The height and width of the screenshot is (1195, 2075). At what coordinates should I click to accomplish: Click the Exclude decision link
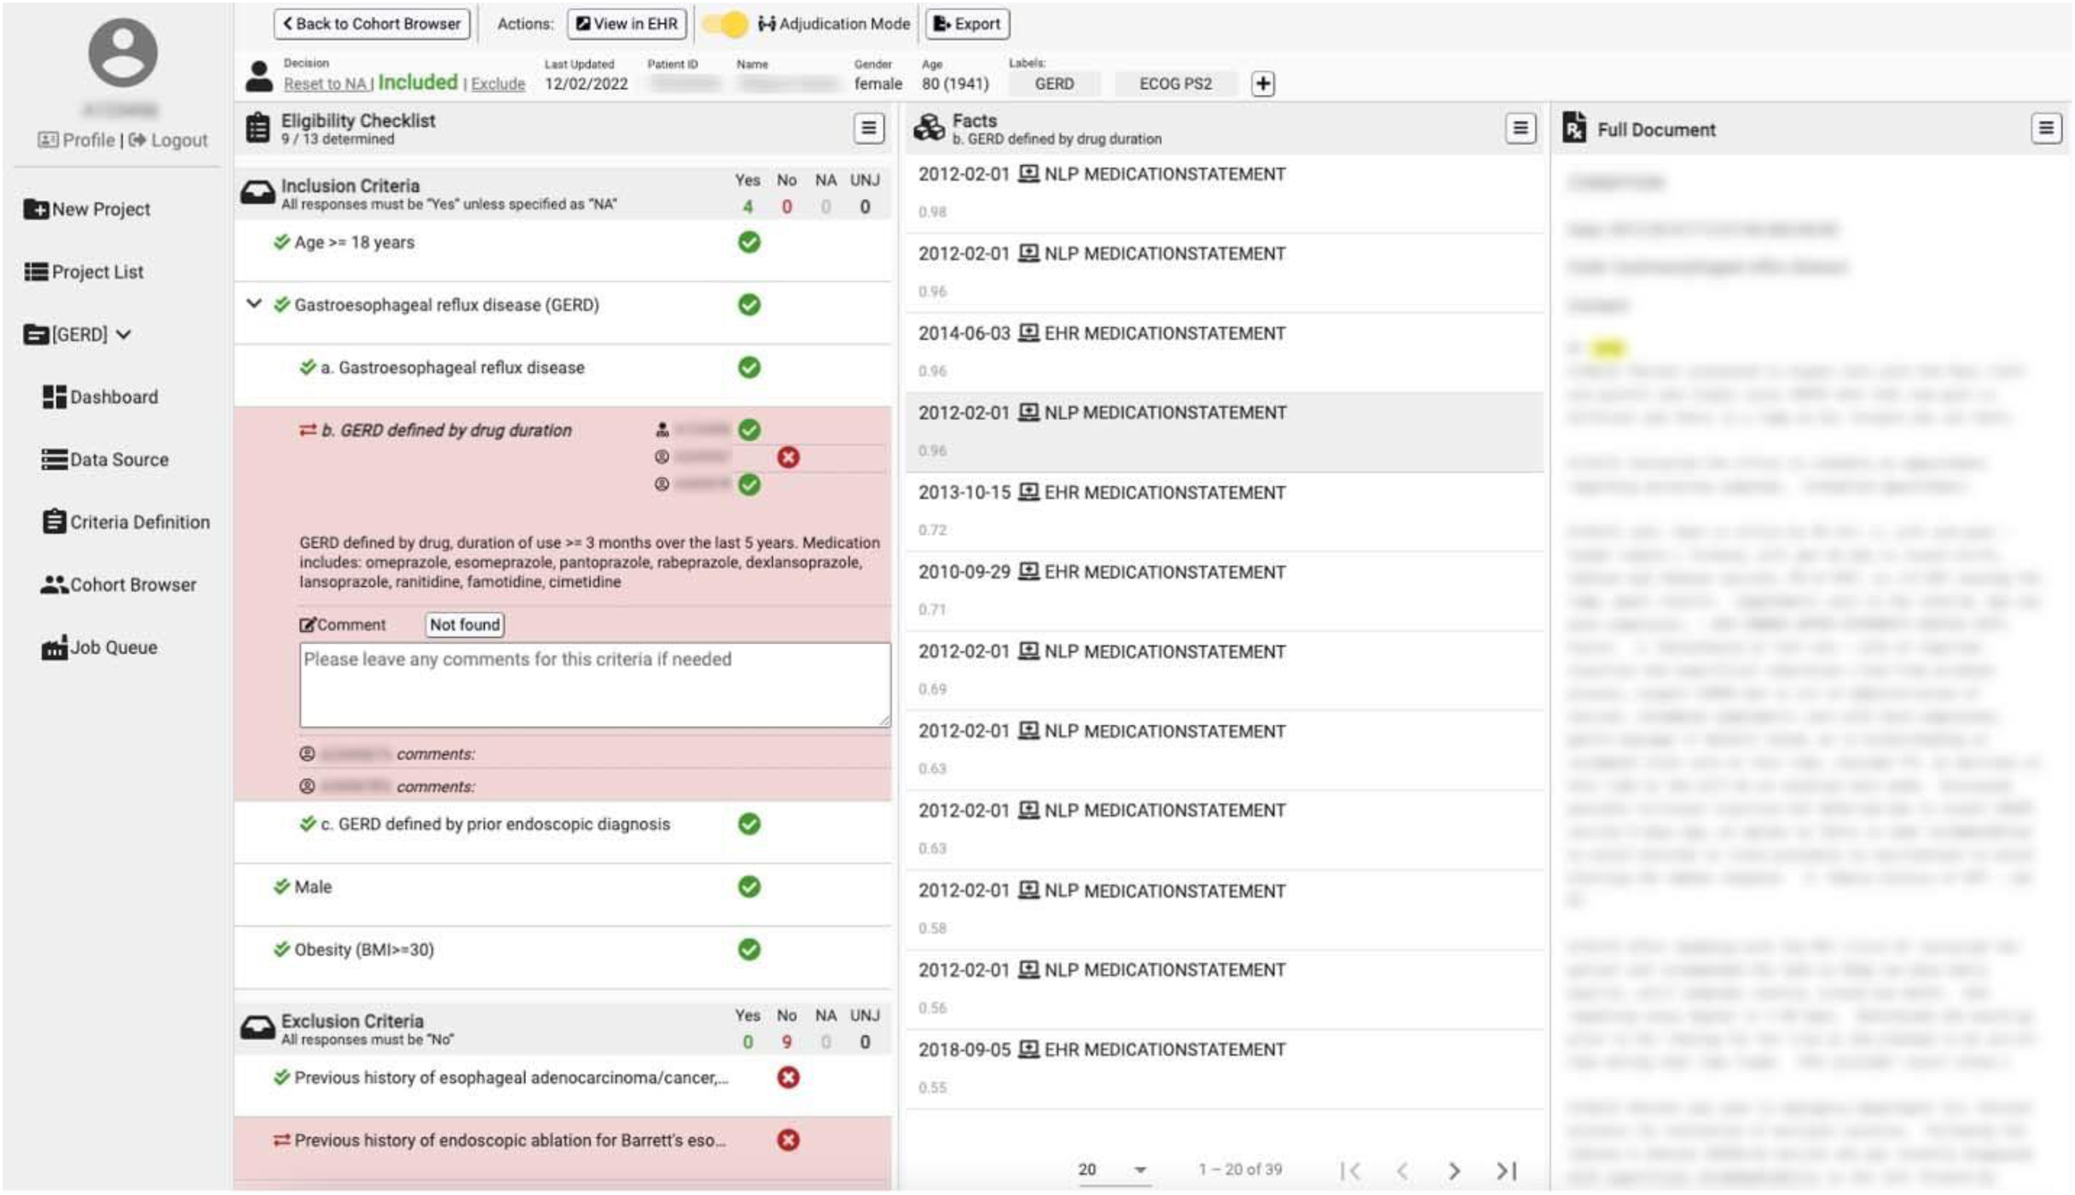(498, 84)
